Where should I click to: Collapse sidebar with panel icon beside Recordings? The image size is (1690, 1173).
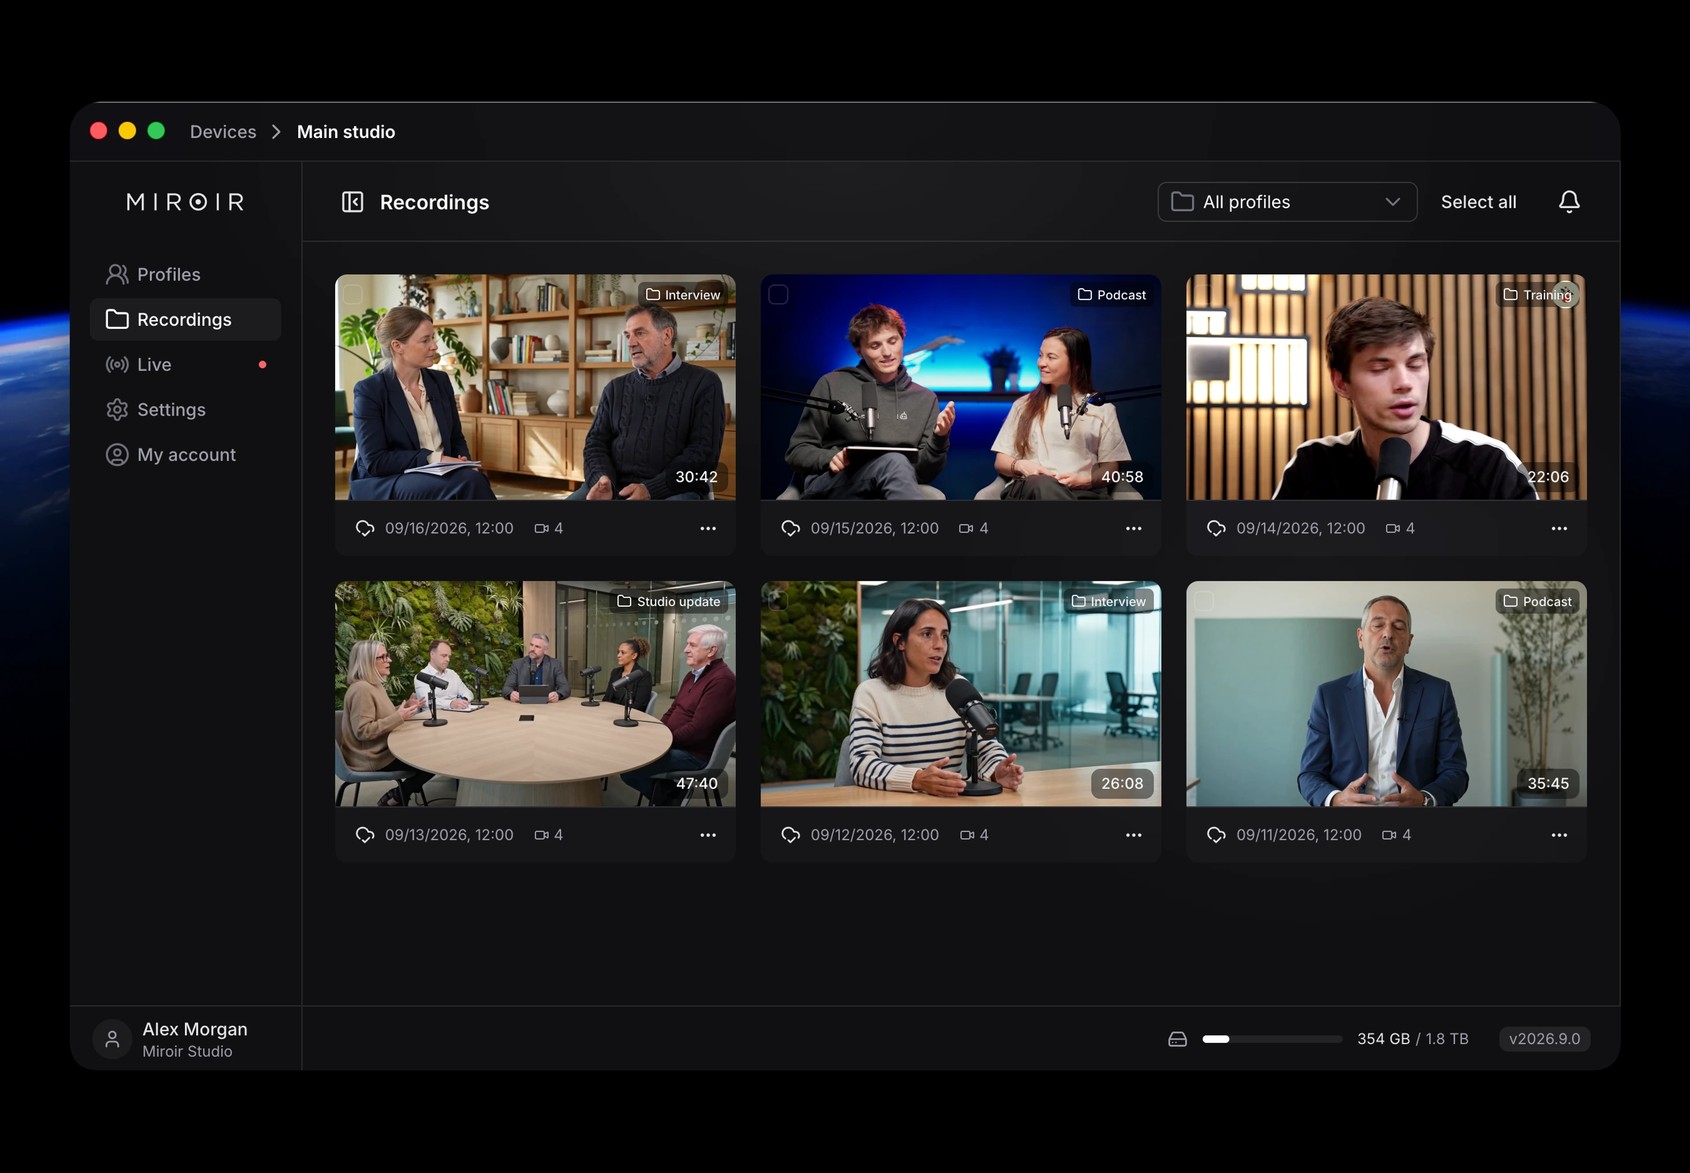pyautogui.click(x=352, y=202)
